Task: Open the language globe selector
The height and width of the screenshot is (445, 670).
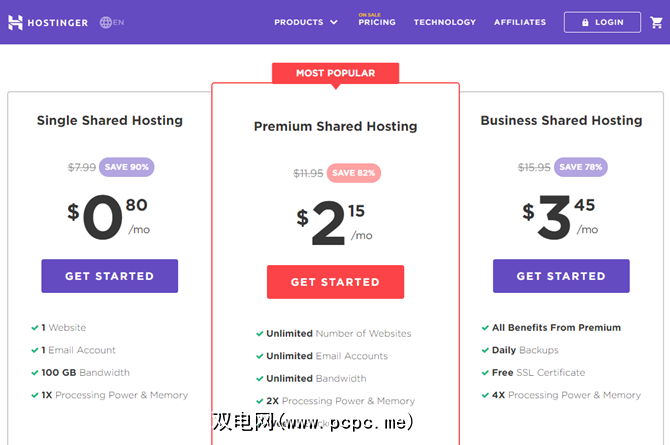Action: [106, 22]
